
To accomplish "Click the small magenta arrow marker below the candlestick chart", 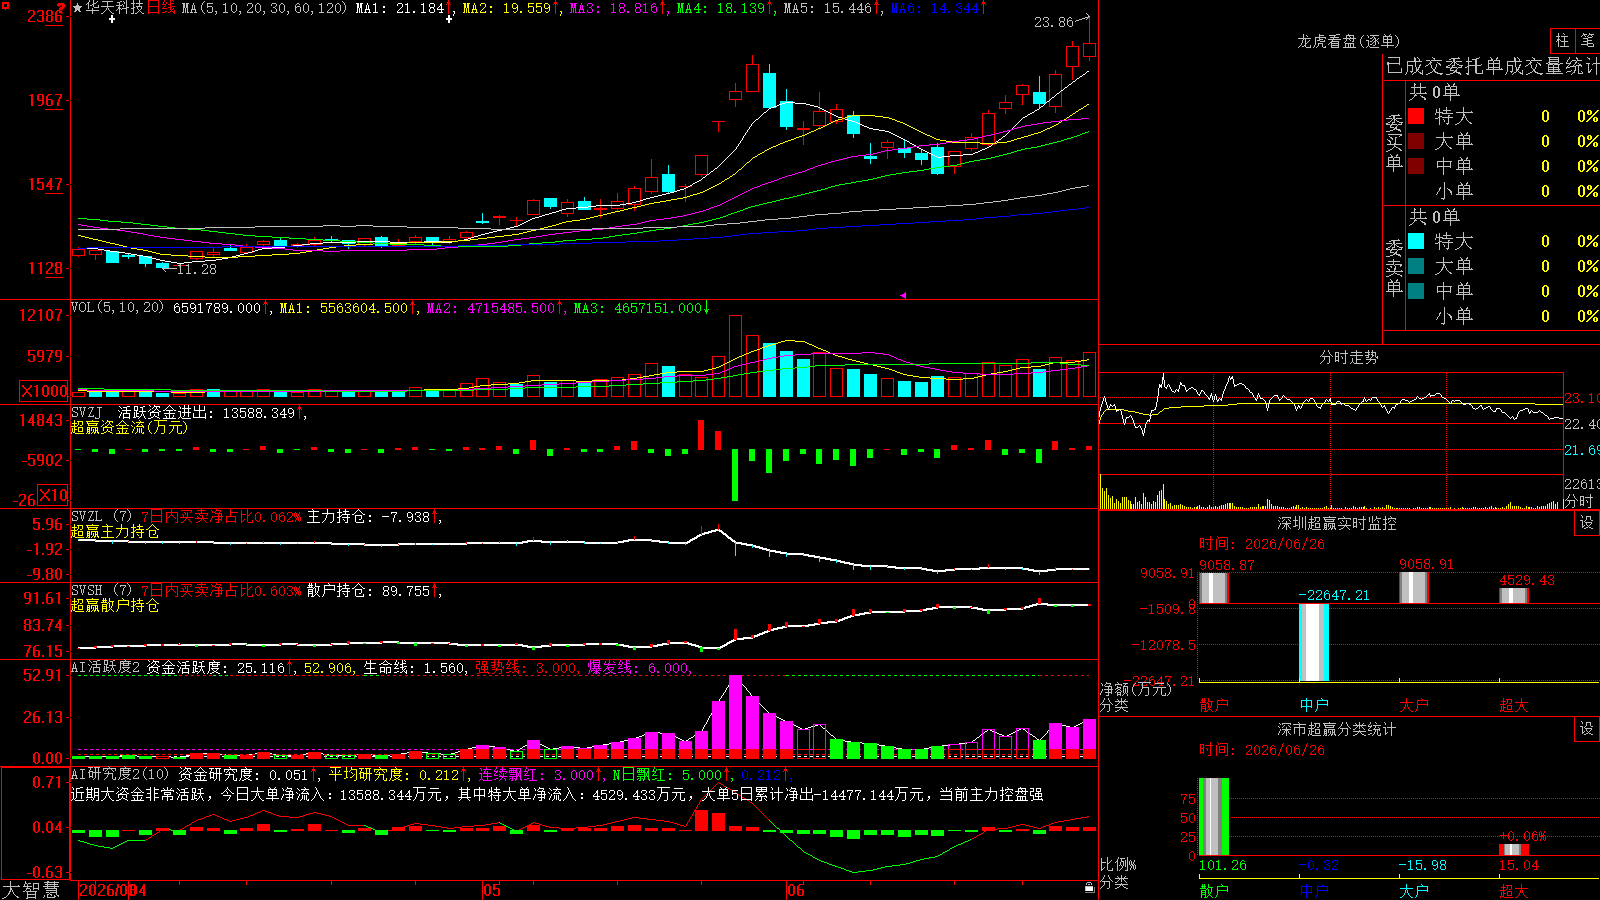I will (903, 295).
